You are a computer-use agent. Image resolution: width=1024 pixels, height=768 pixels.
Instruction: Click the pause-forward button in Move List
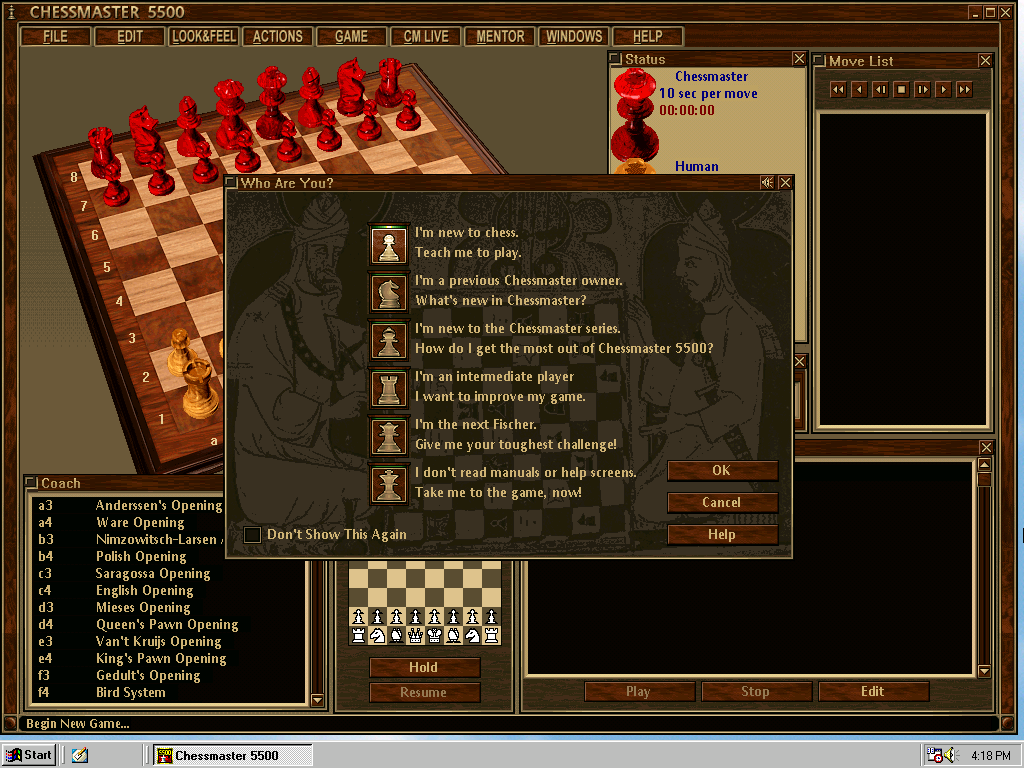tap(922, 89)
